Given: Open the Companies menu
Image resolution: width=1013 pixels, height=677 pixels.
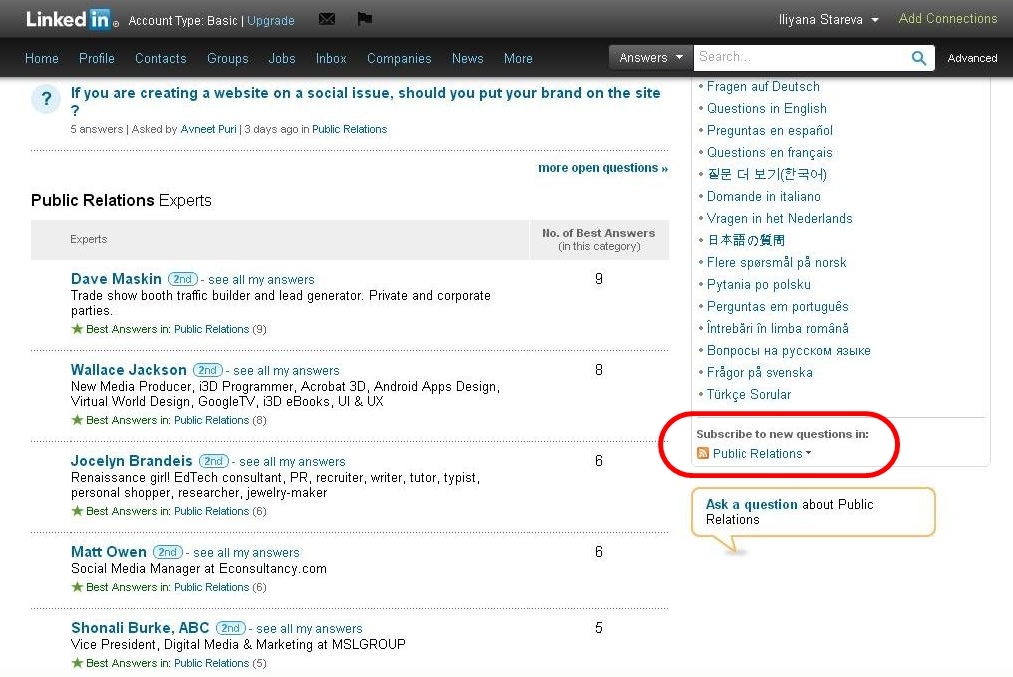Looking at the screenshot, I should pyautogui.click(x=399, y=59).
